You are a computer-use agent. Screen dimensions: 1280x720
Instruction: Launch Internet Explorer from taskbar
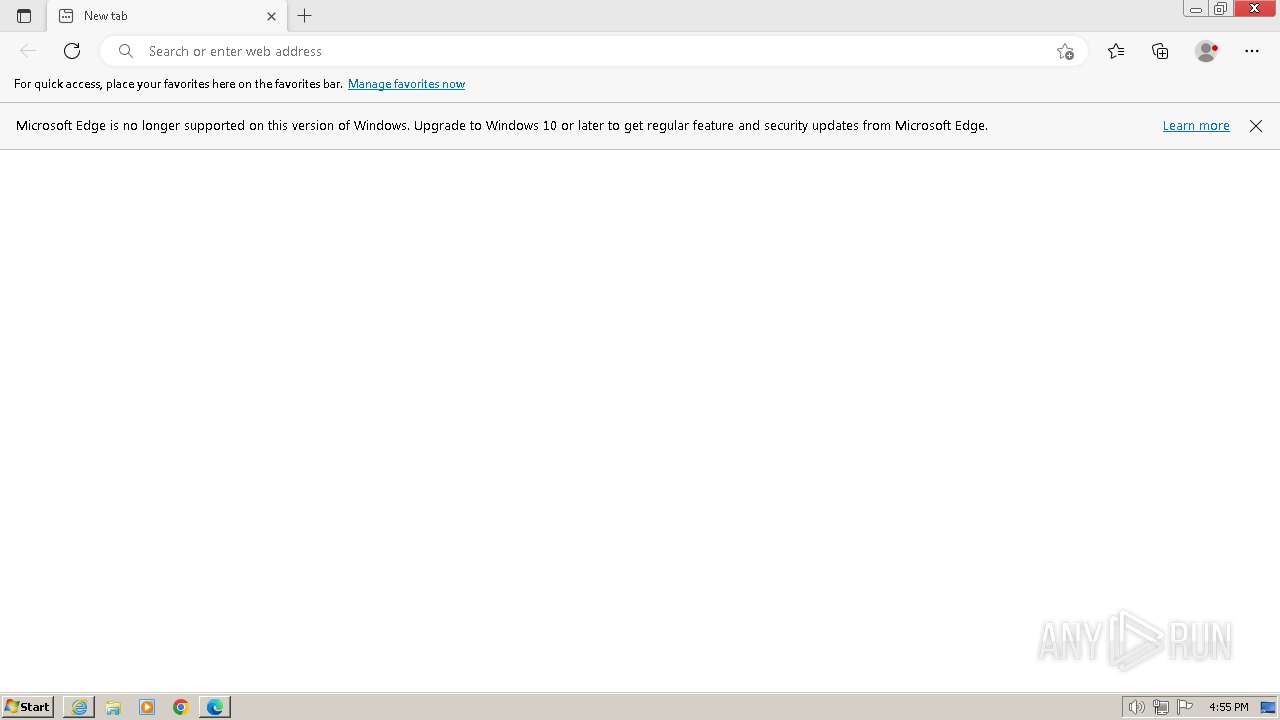click(x=80, y=707)
